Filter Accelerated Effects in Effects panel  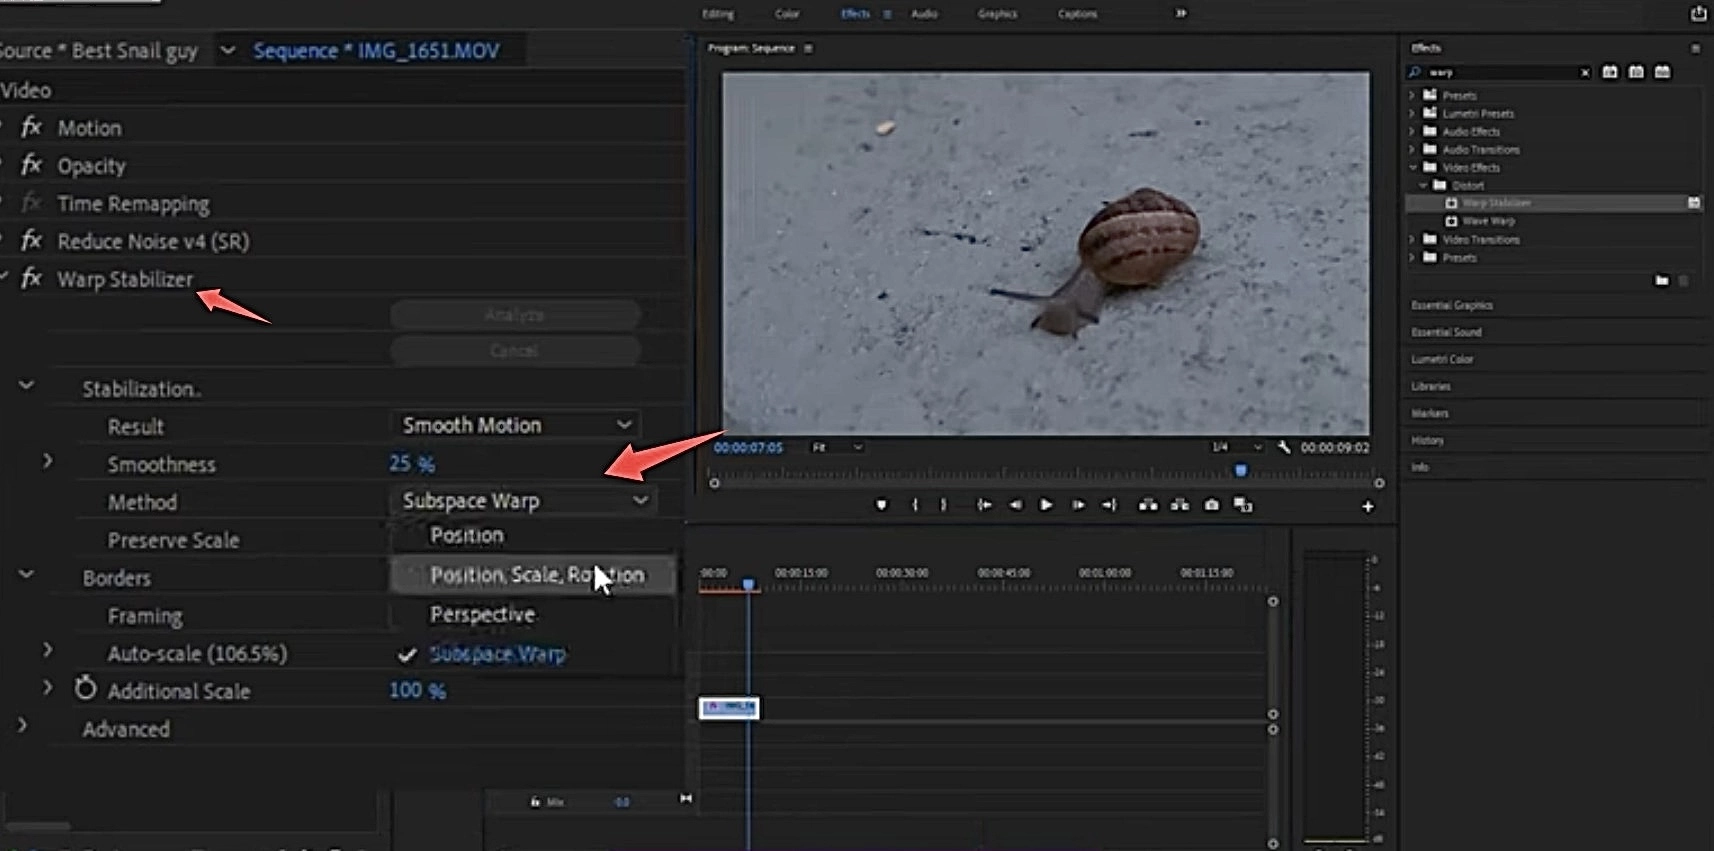tap(1610, 72)
